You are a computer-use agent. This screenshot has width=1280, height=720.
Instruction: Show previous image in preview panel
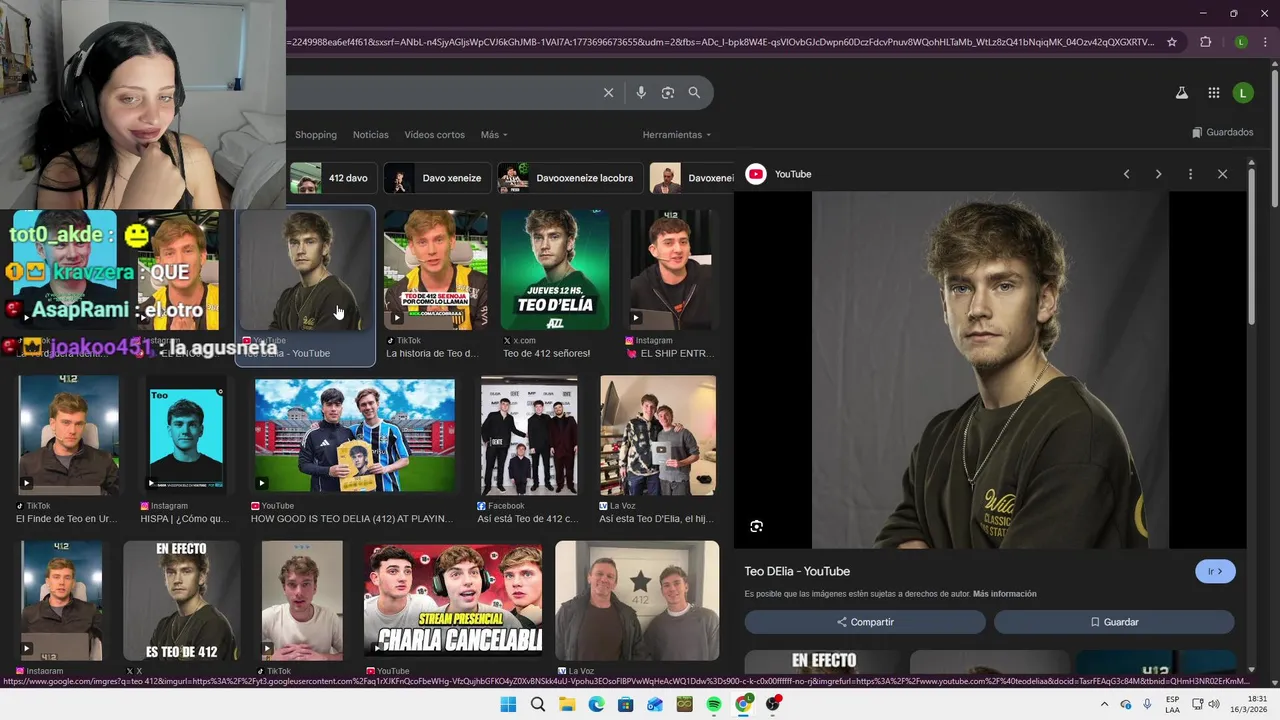[x=1126, y=174]
